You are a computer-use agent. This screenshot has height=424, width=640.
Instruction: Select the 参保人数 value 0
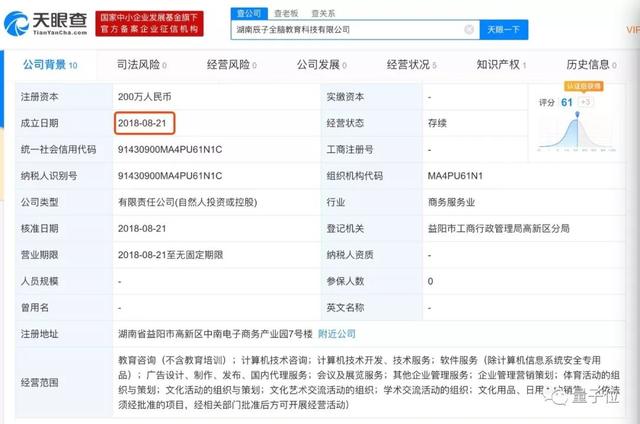pyautogui.click(x=430, y=281)
